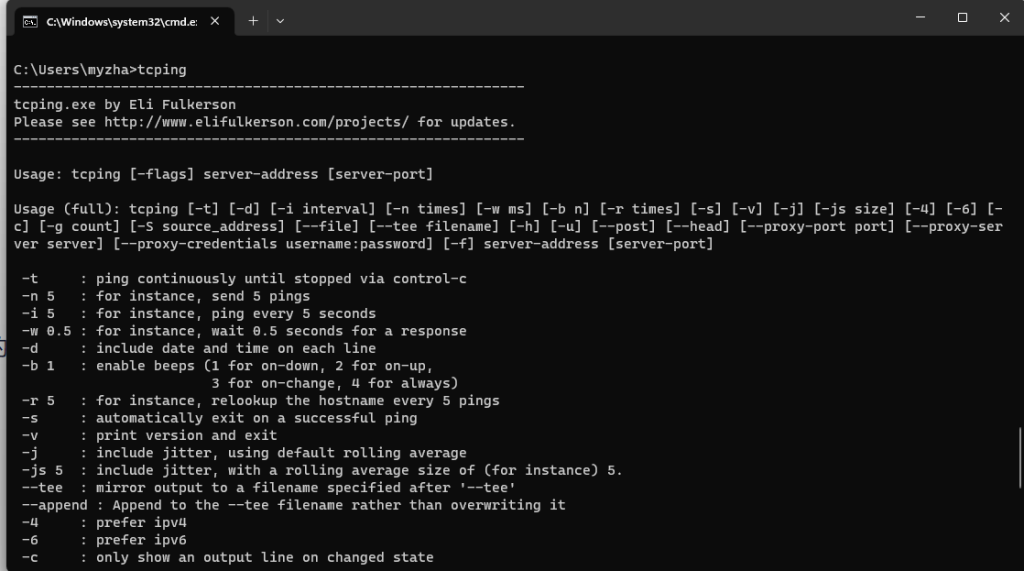Click the '--tee' mirror output option line
The width and height of the screenshot is (1024, 571).
pyautogui.click(x=268, y=488)
